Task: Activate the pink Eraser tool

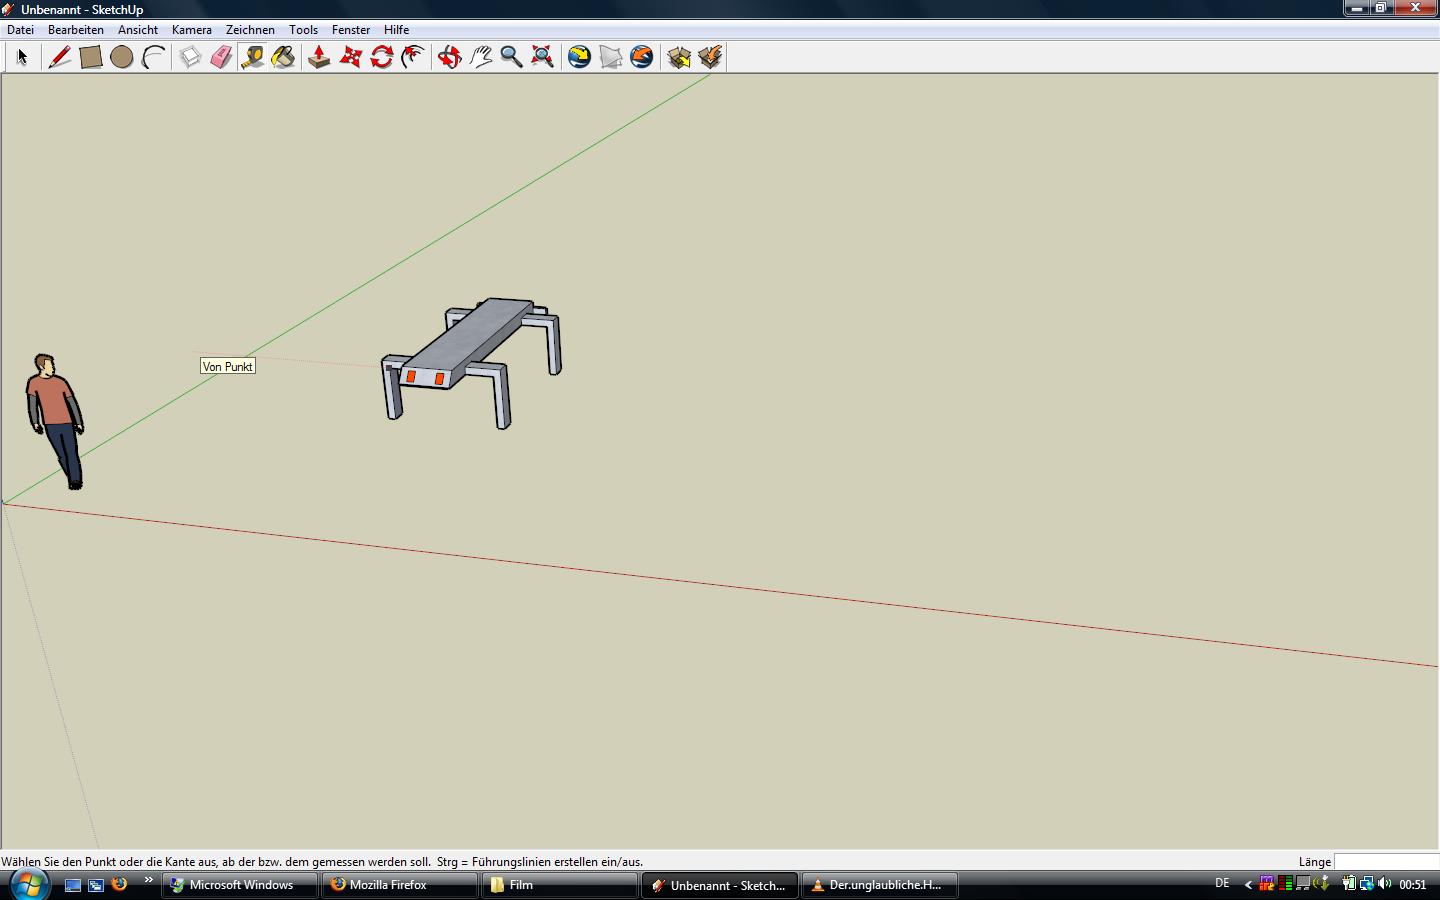Action: (221, 57)
